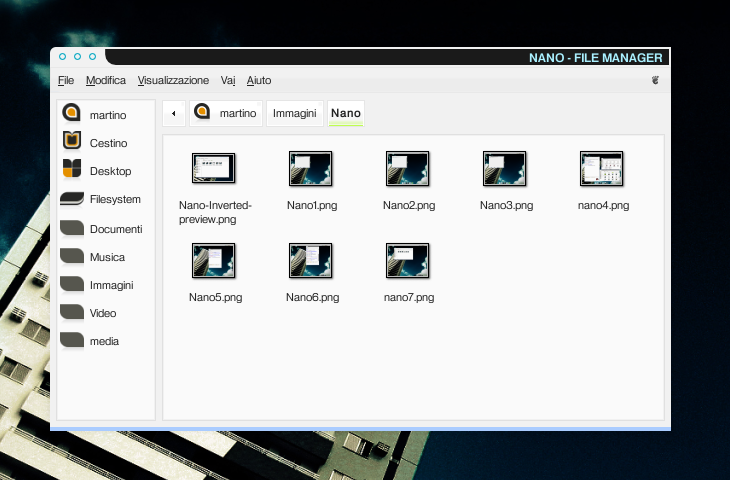Open the Visualizzazione menu
This screenshot has height=480, width=730.
click(173, 81)
